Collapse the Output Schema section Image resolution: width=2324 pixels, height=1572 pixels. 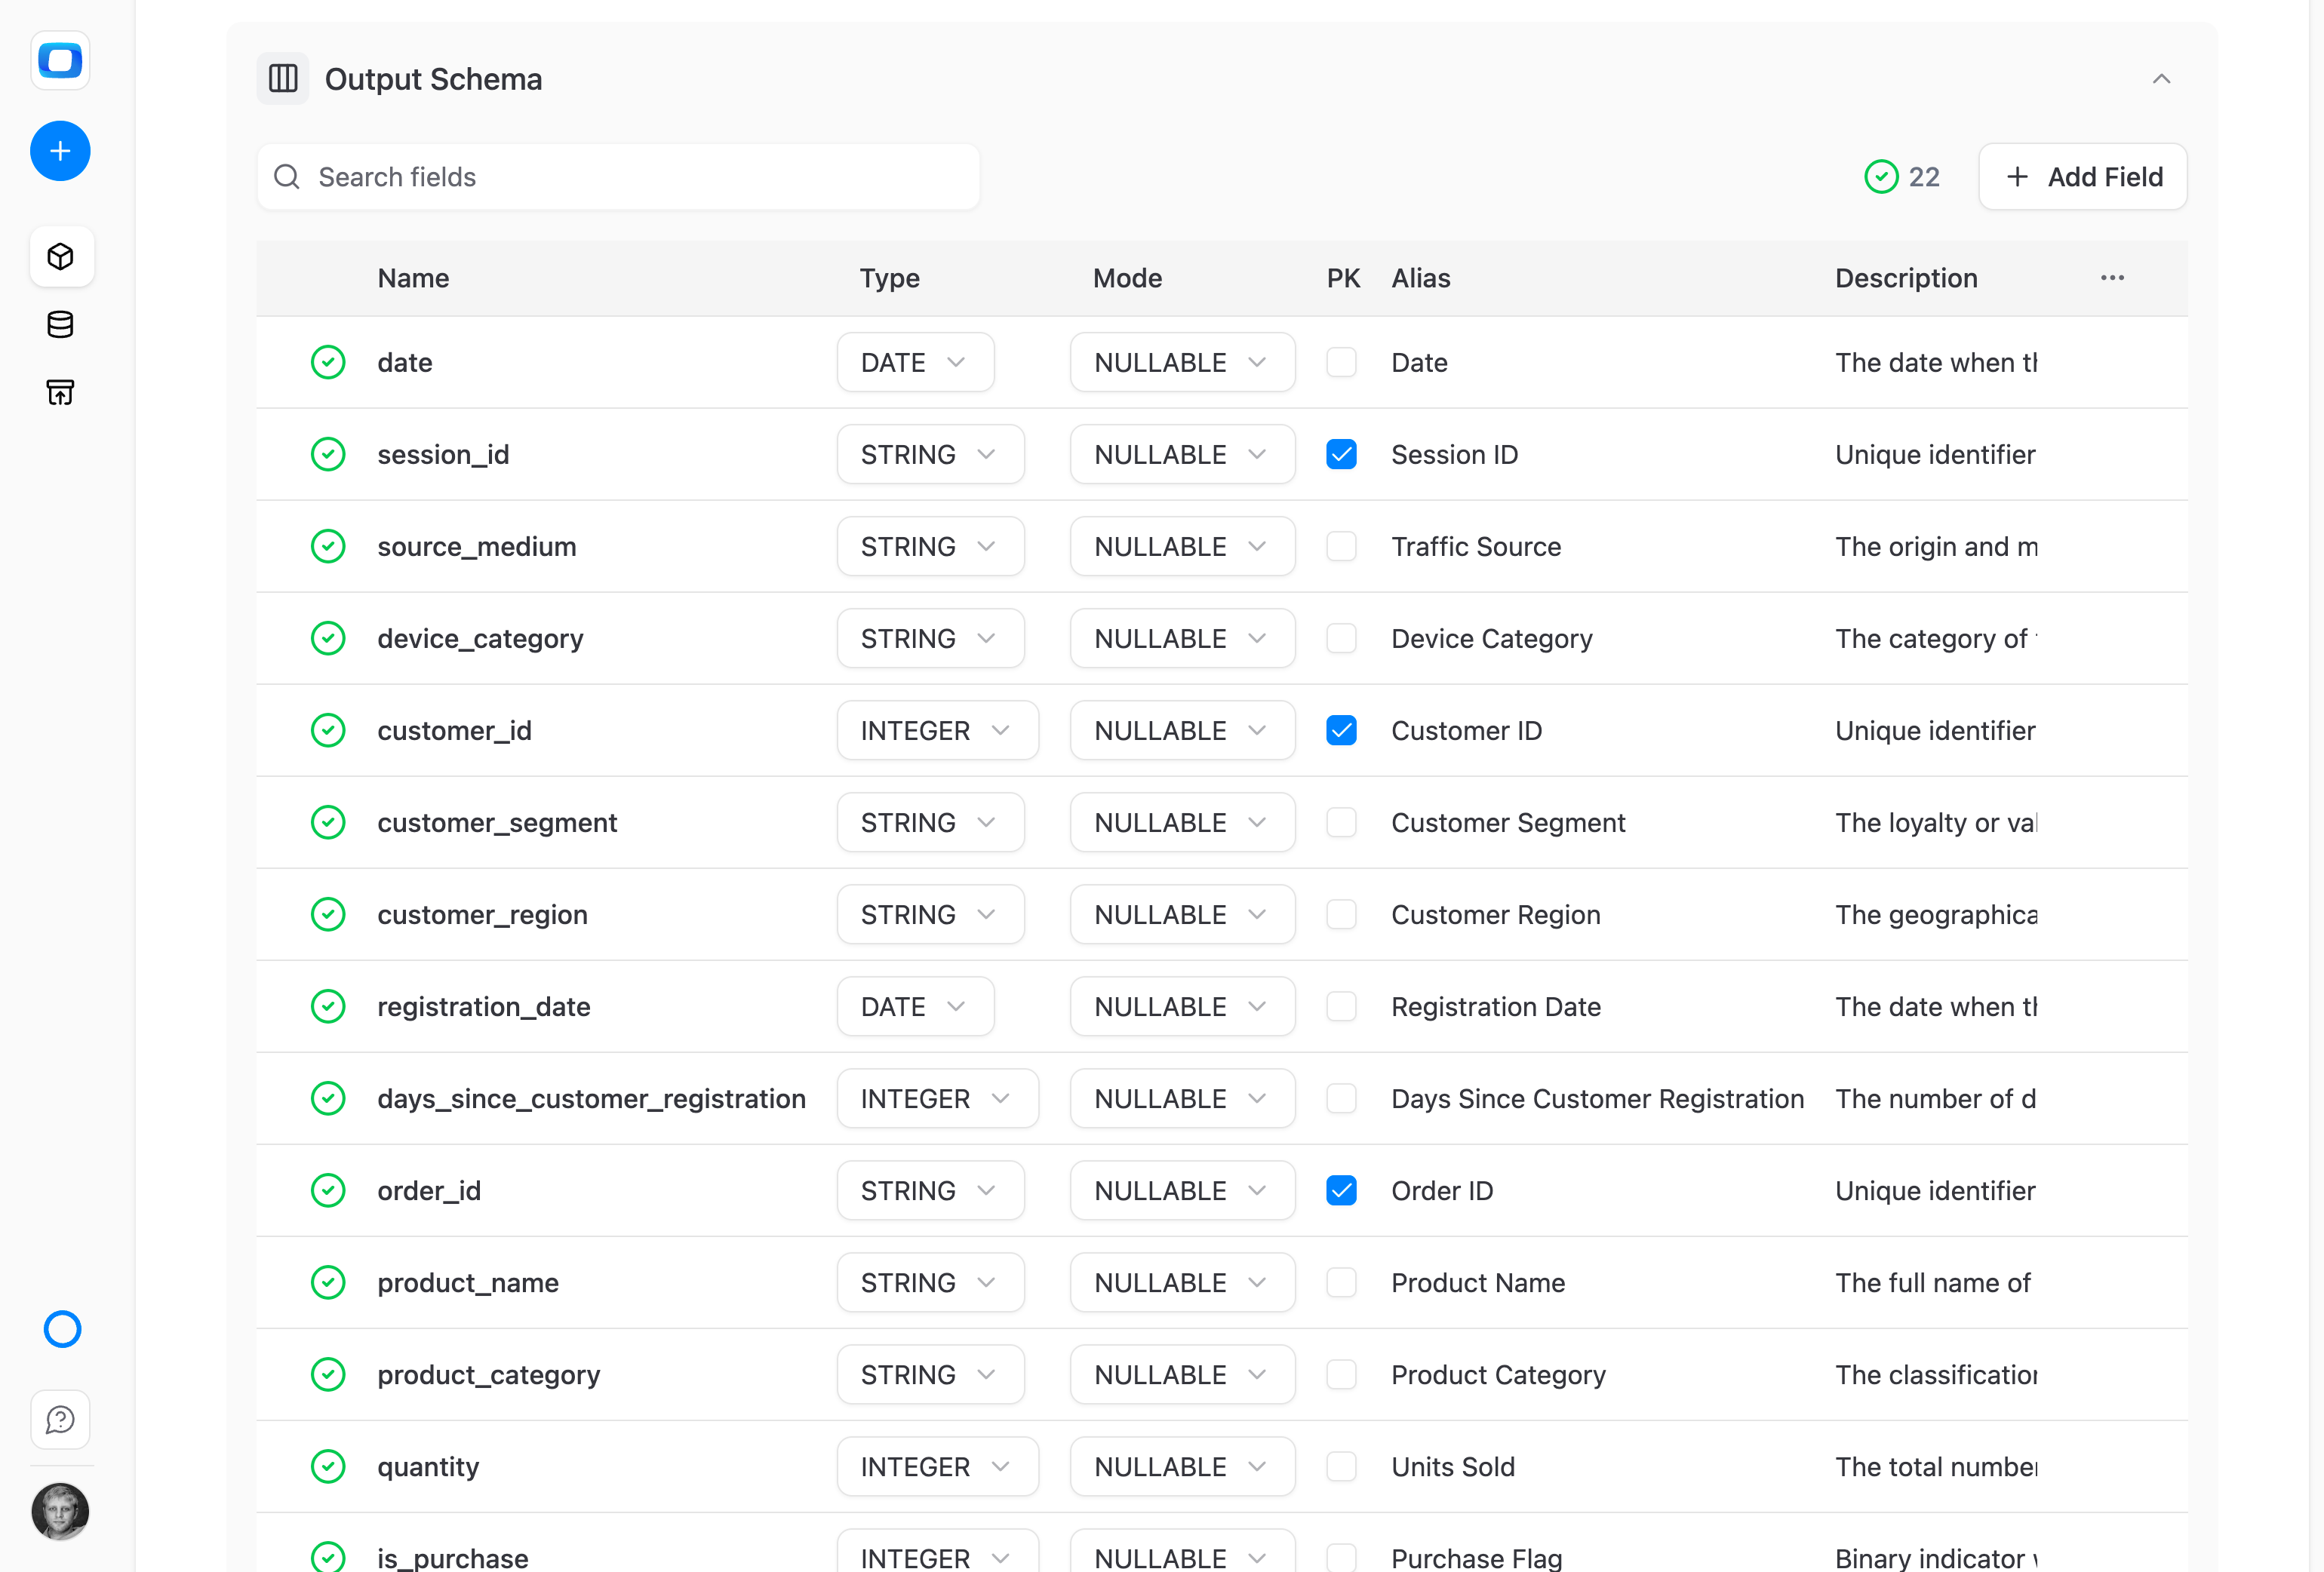[x=2161, y=79]
